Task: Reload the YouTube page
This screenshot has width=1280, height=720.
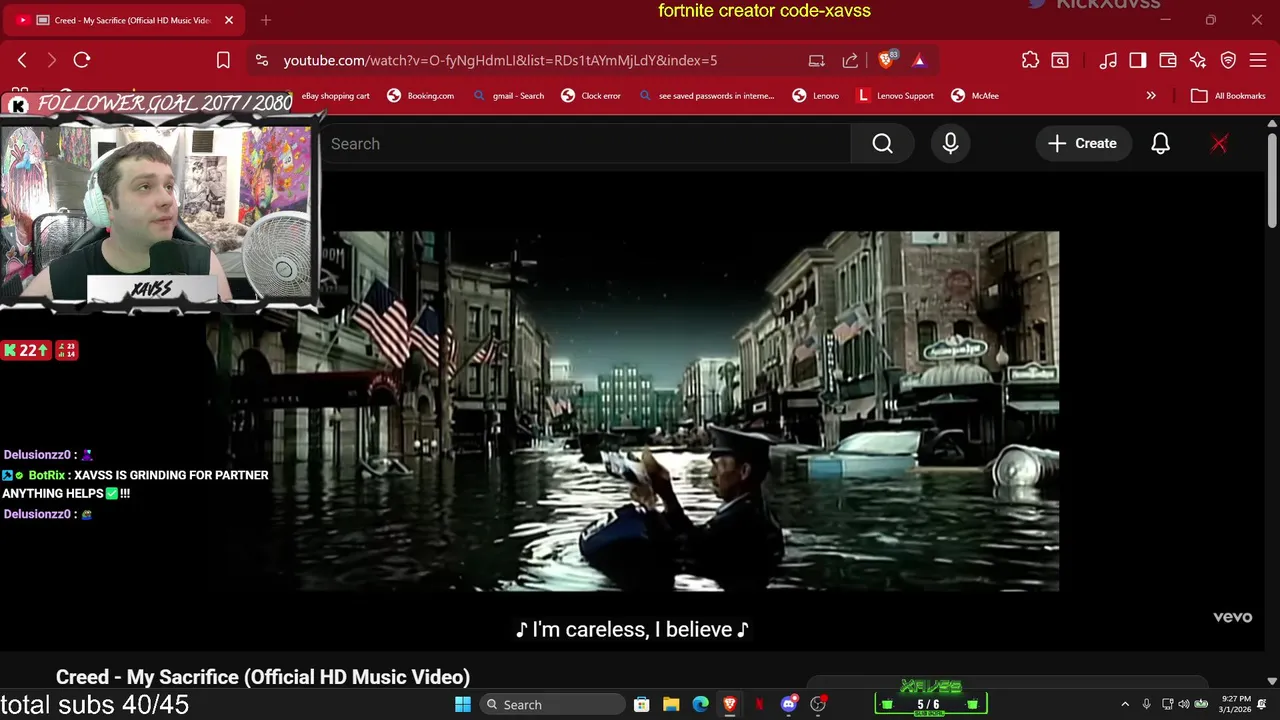Action: tap(82, 60)
